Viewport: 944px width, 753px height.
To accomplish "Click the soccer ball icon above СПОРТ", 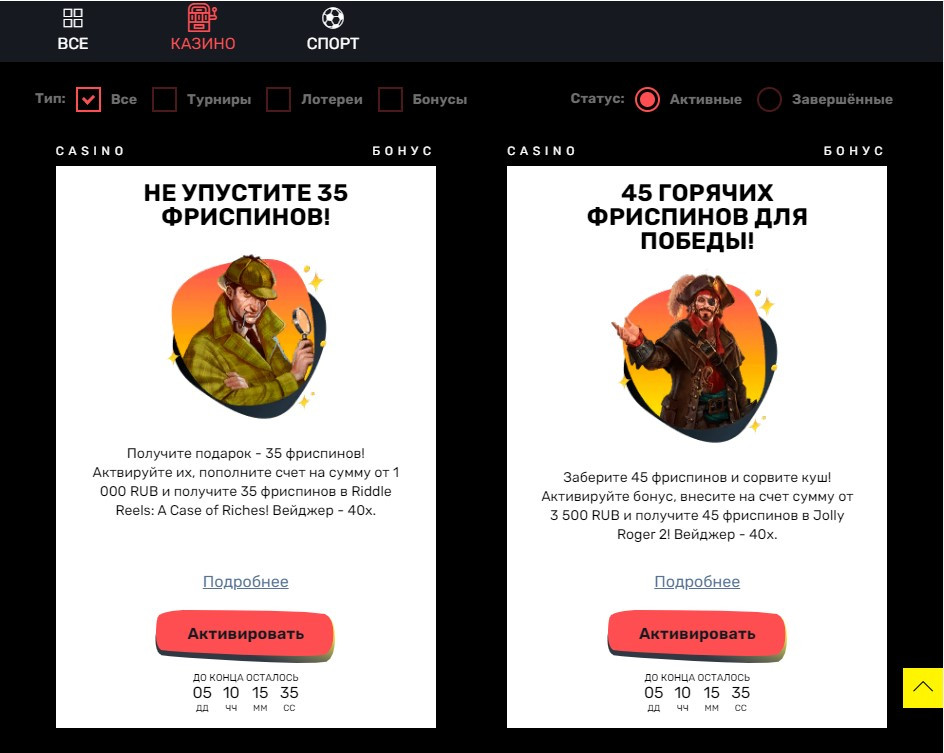I will (332, 18).
